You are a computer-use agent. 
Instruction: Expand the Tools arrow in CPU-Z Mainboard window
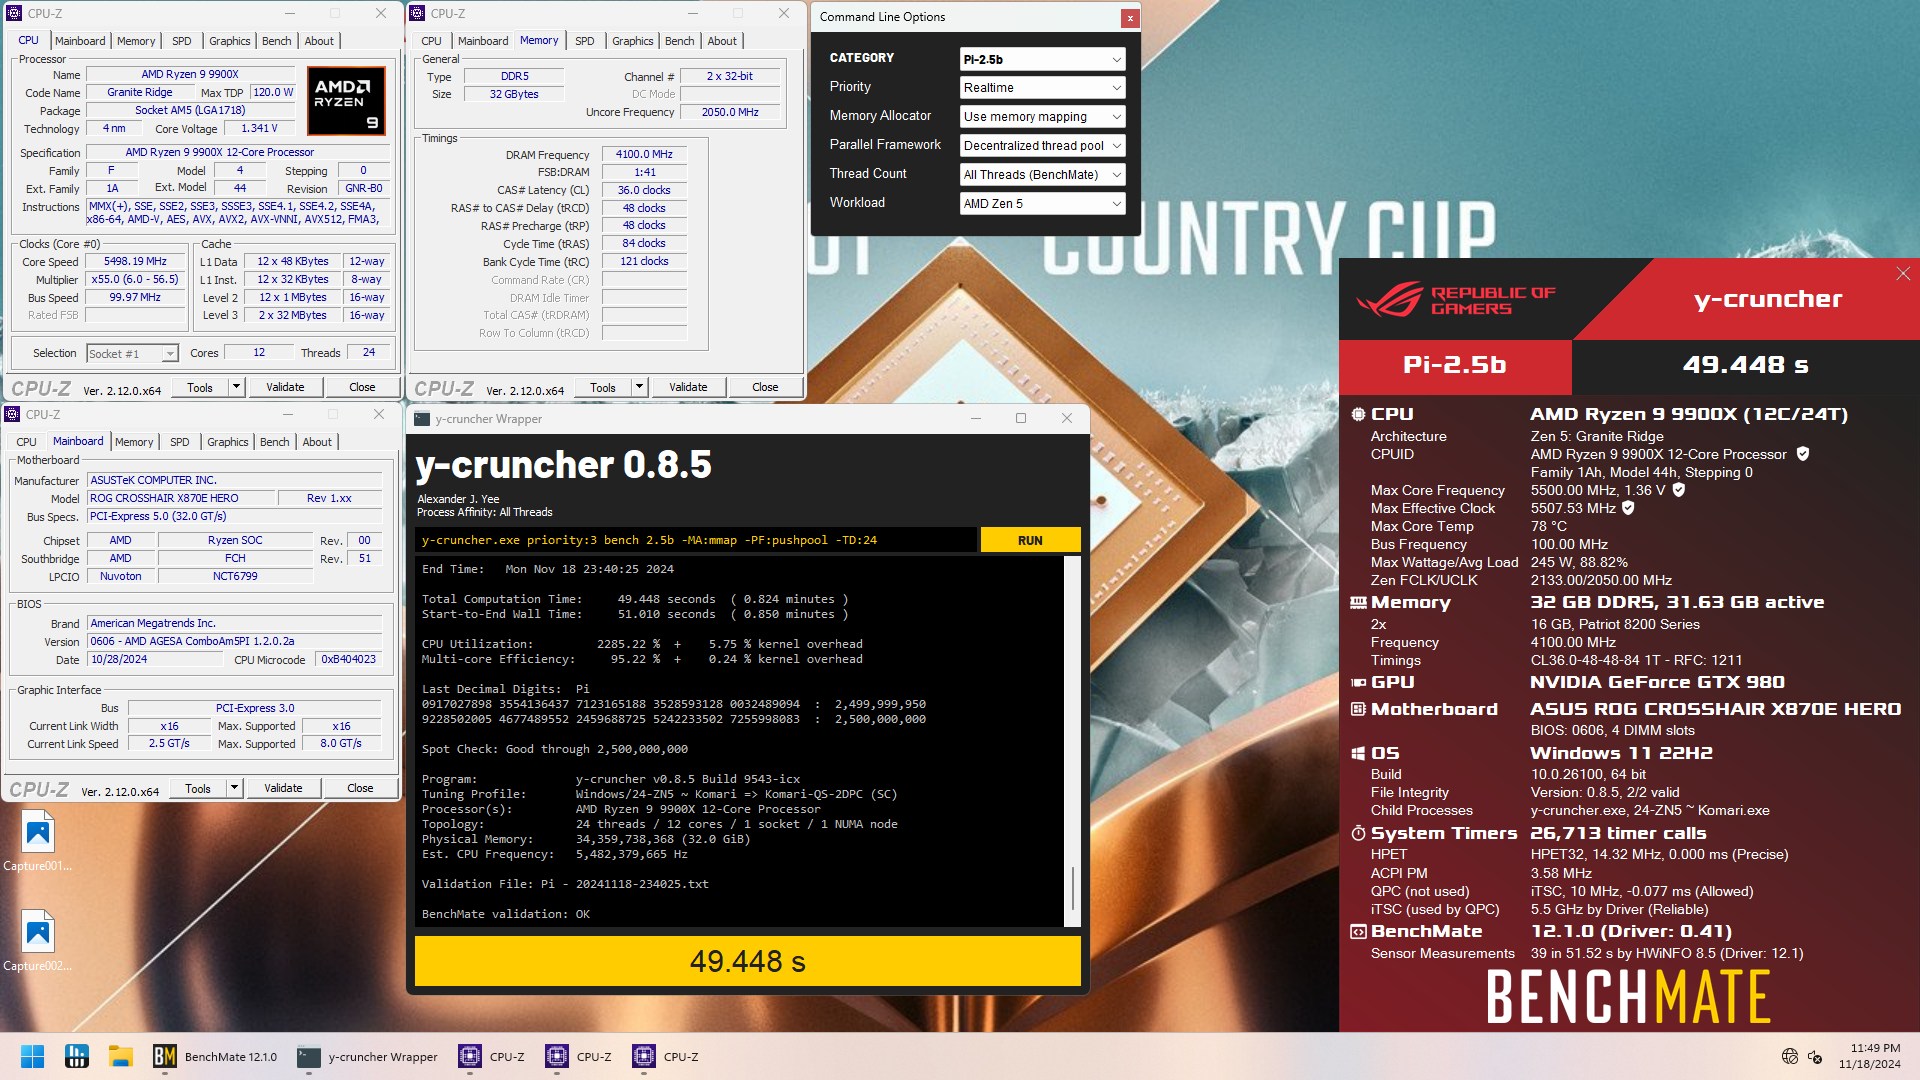(234, 788)
